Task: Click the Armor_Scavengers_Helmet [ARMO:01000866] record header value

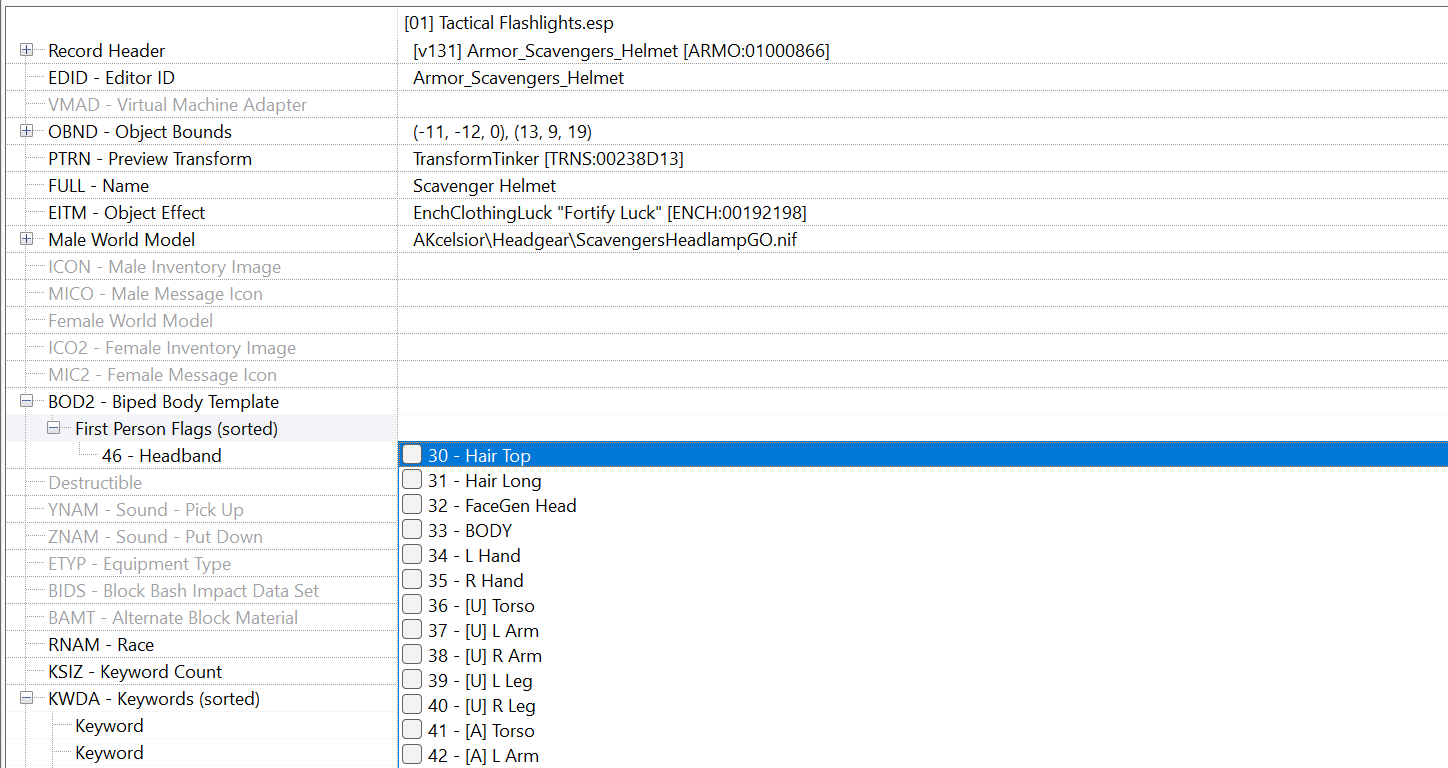Action: click(x=621, y=50)
